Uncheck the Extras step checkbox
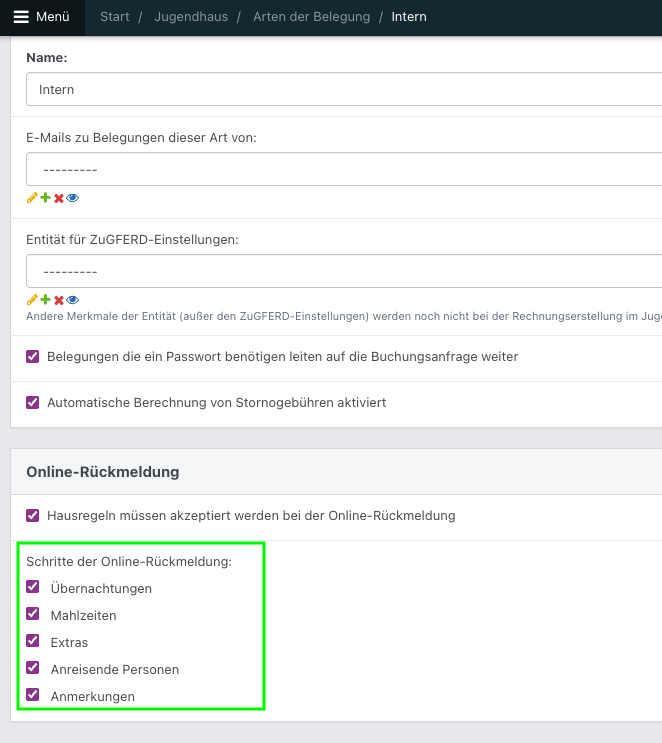The width and height of the screenshot is (662, 743). click(33, 641)
